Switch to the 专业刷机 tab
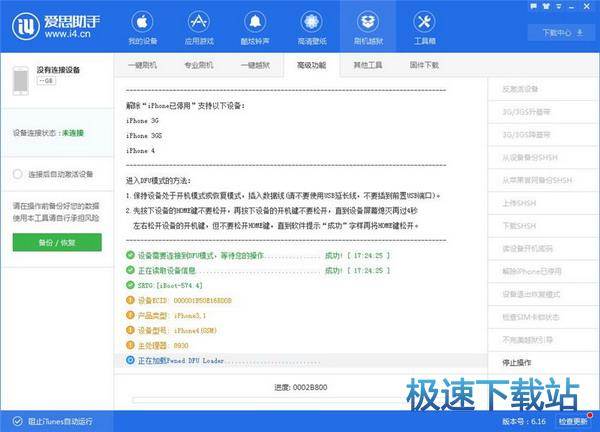 pyautogui.click(x=199, y=65)
